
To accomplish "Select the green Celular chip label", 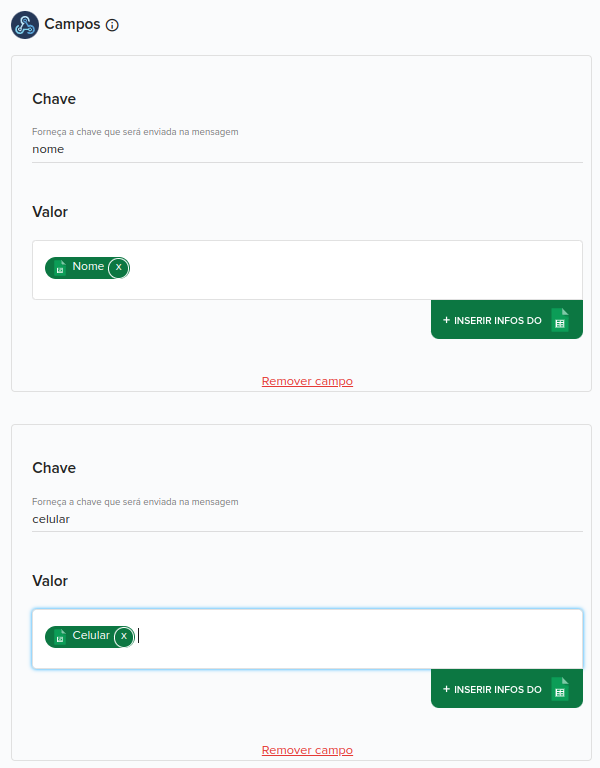I will click(x=91, y=635).
